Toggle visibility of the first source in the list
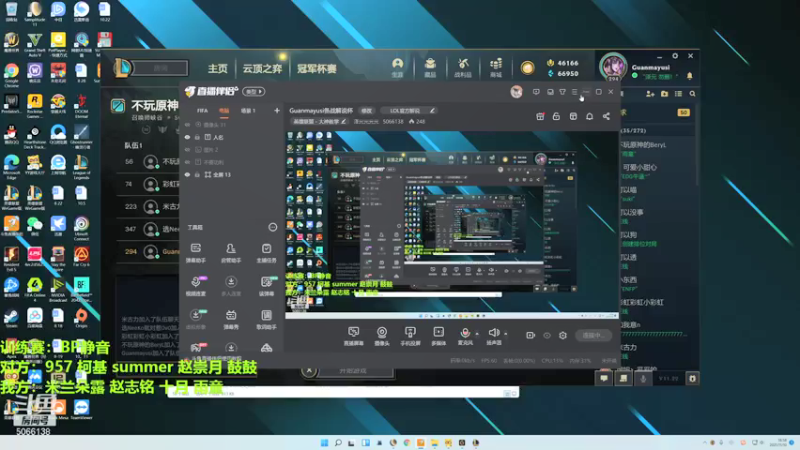 187,124
